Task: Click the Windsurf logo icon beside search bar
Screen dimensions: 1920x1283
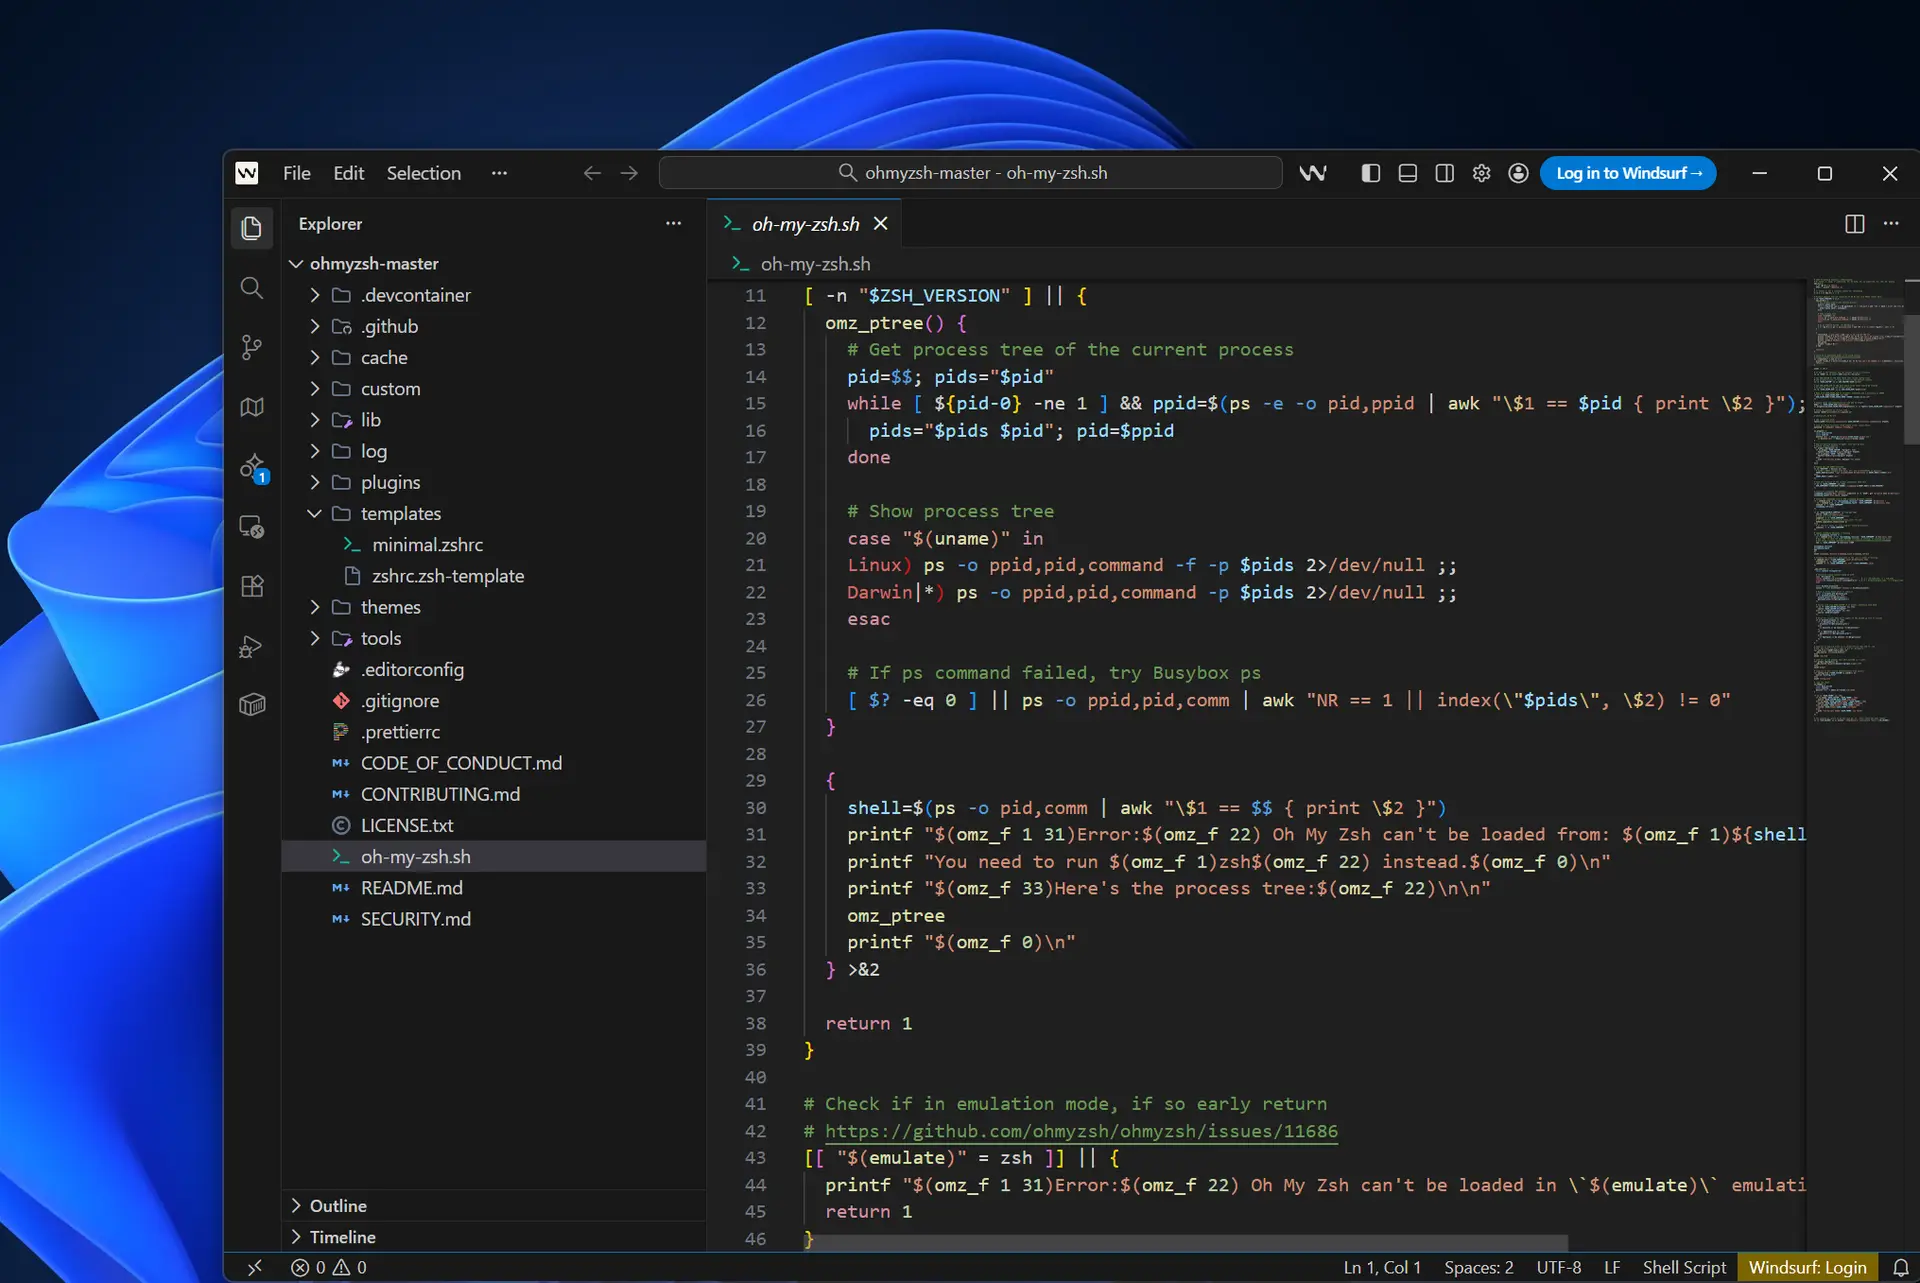Action: [x=1312, y=173]
